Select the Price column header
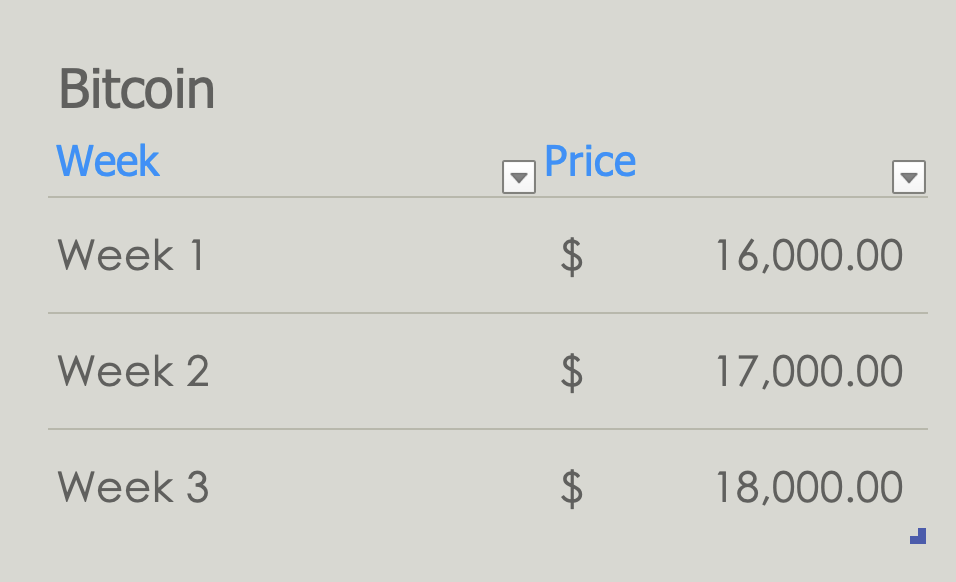This screenshot has height=582, width=956. pos(590,160)
